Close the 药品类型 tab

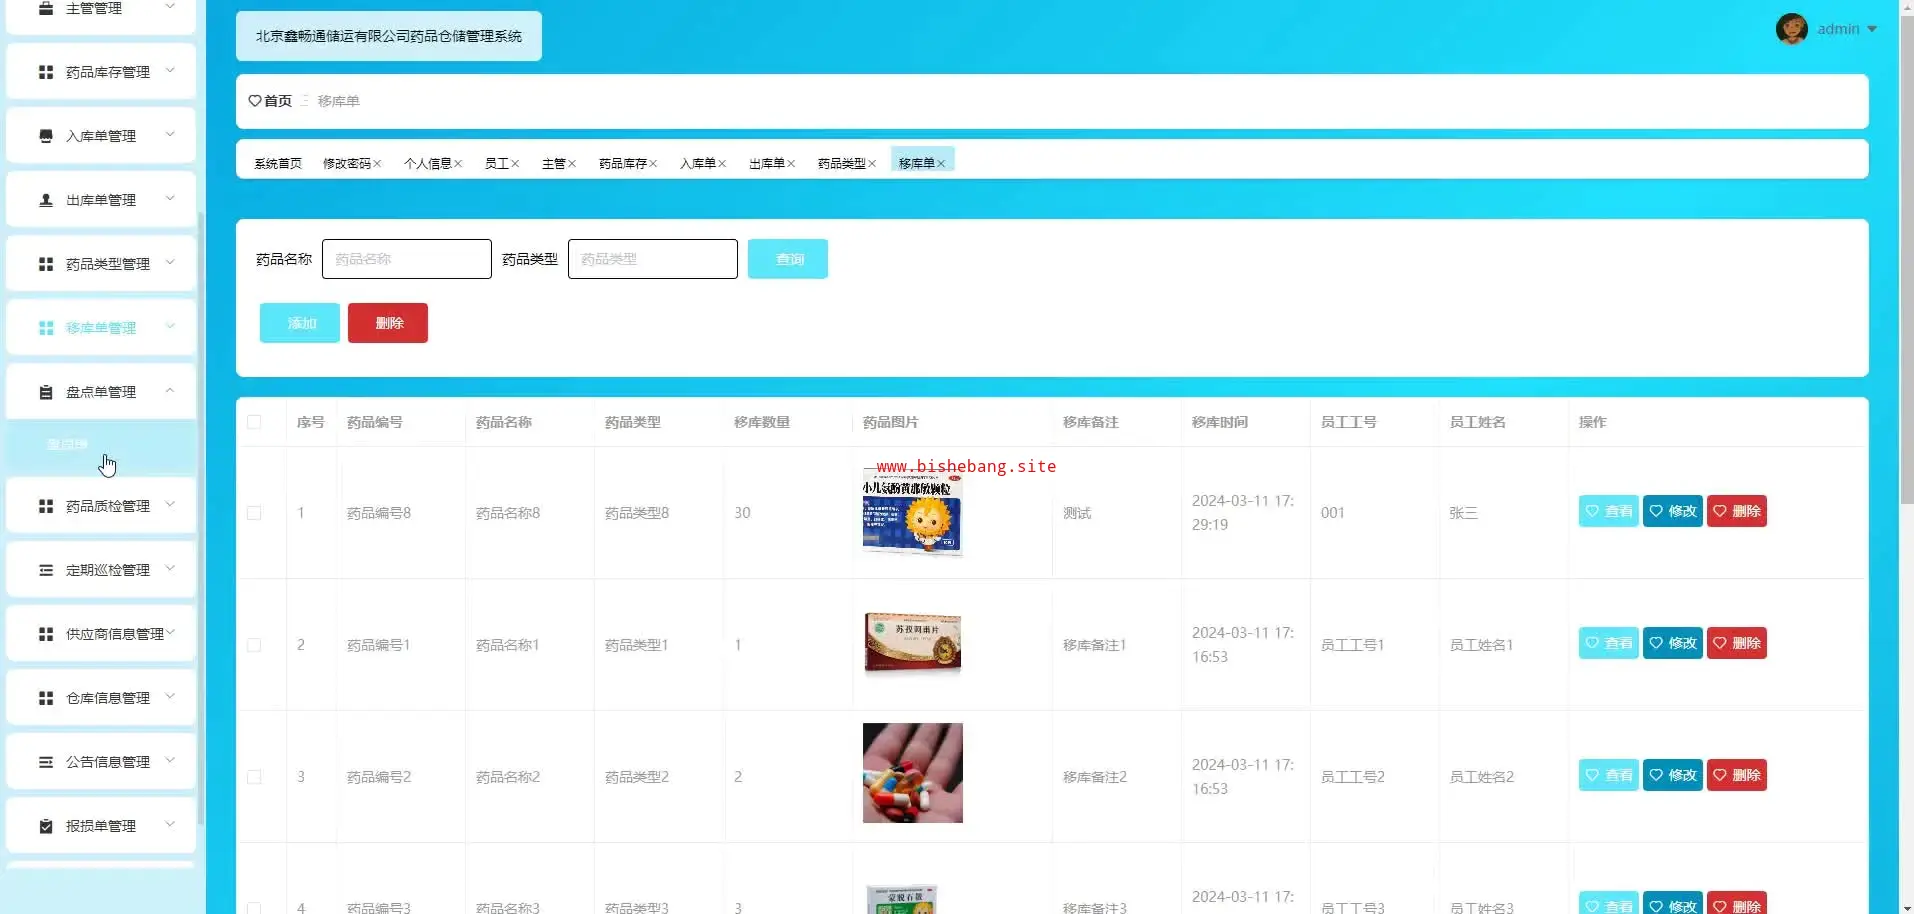872,164
